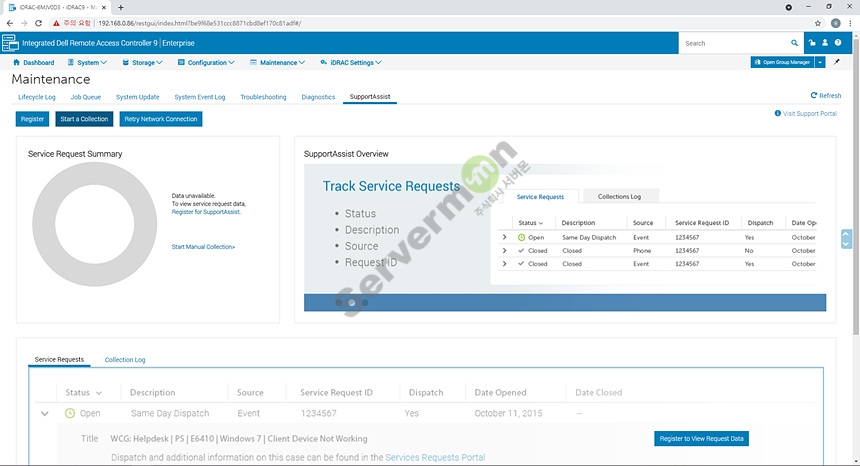Click the pin icon beside Group Manager
This screenshot has height=466, width=860.
coord(837,62)
